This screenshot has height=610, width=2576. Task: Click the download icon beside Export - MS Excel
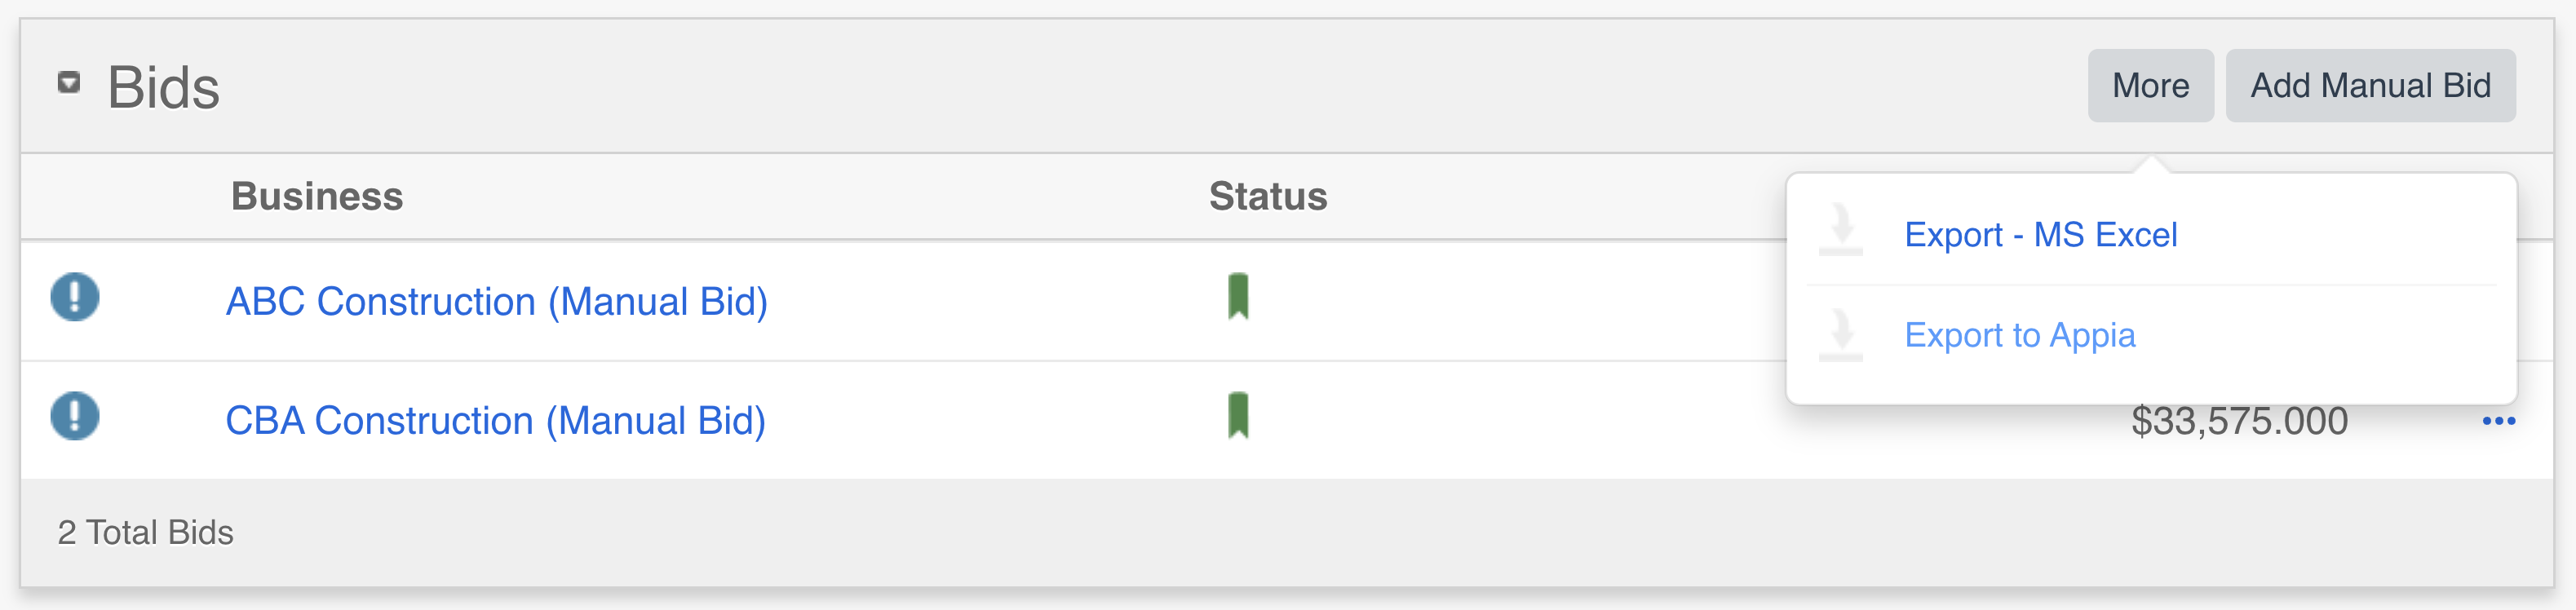point(1840,230)
